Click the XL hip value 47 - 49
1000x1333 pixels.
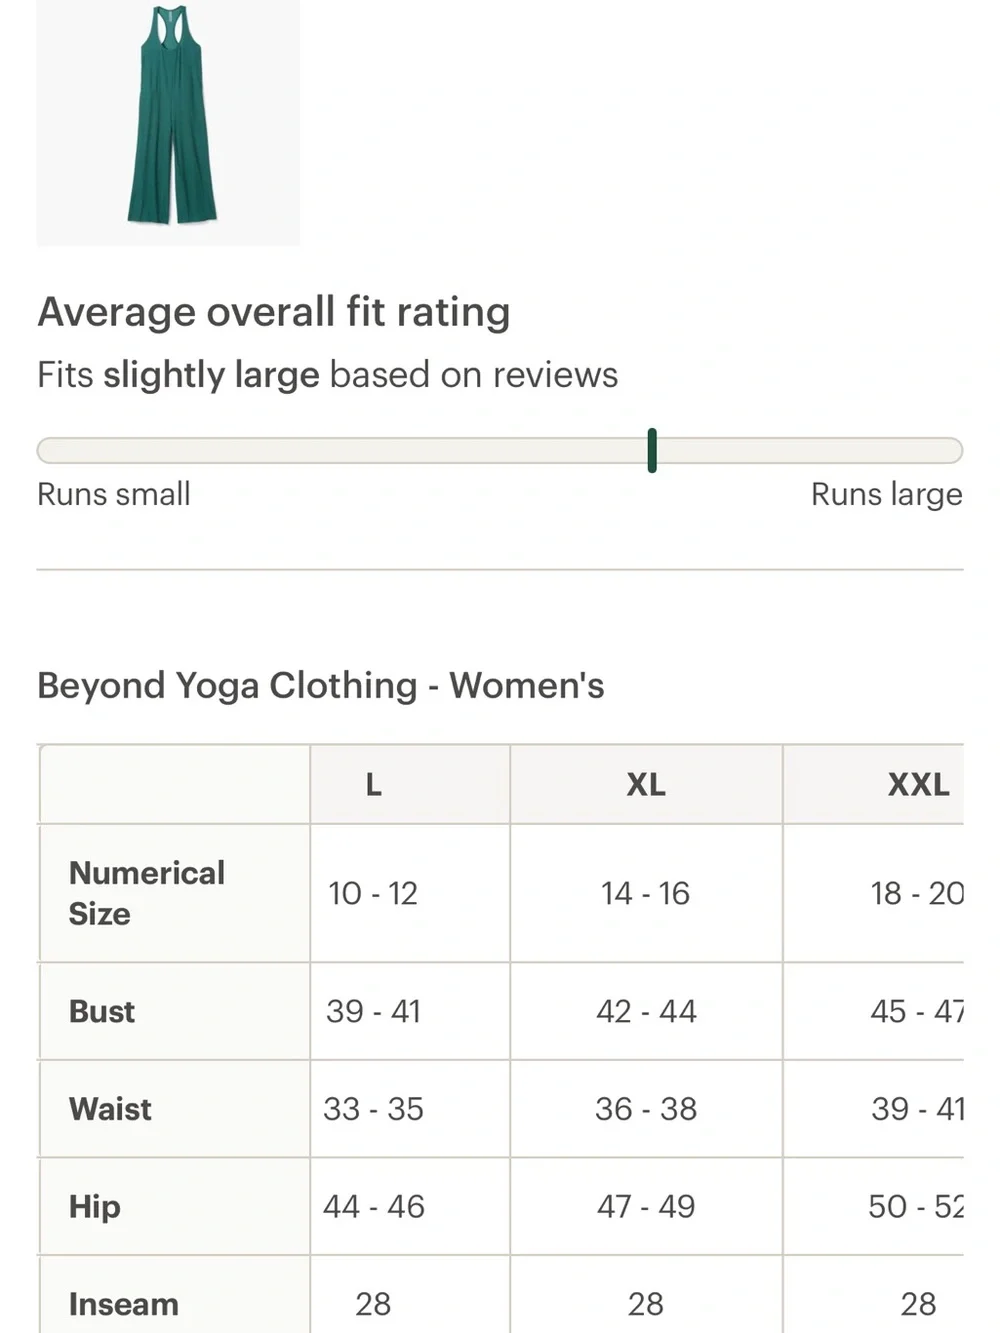tap(646, 1207)
